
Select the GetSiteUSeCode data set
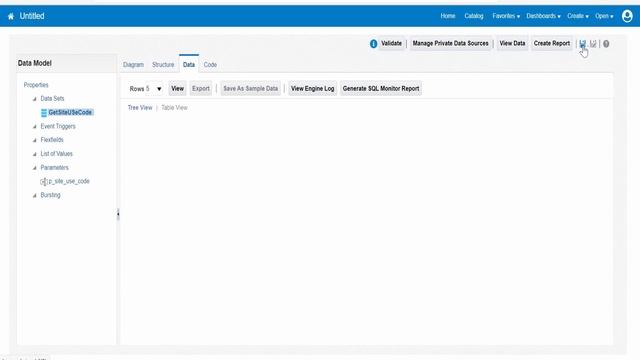point(70,112)
